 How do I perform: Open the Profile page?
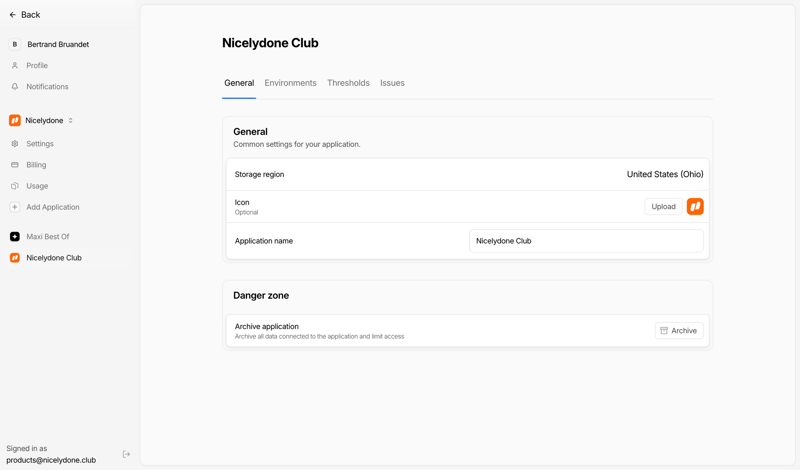click(x=37, y=65)
